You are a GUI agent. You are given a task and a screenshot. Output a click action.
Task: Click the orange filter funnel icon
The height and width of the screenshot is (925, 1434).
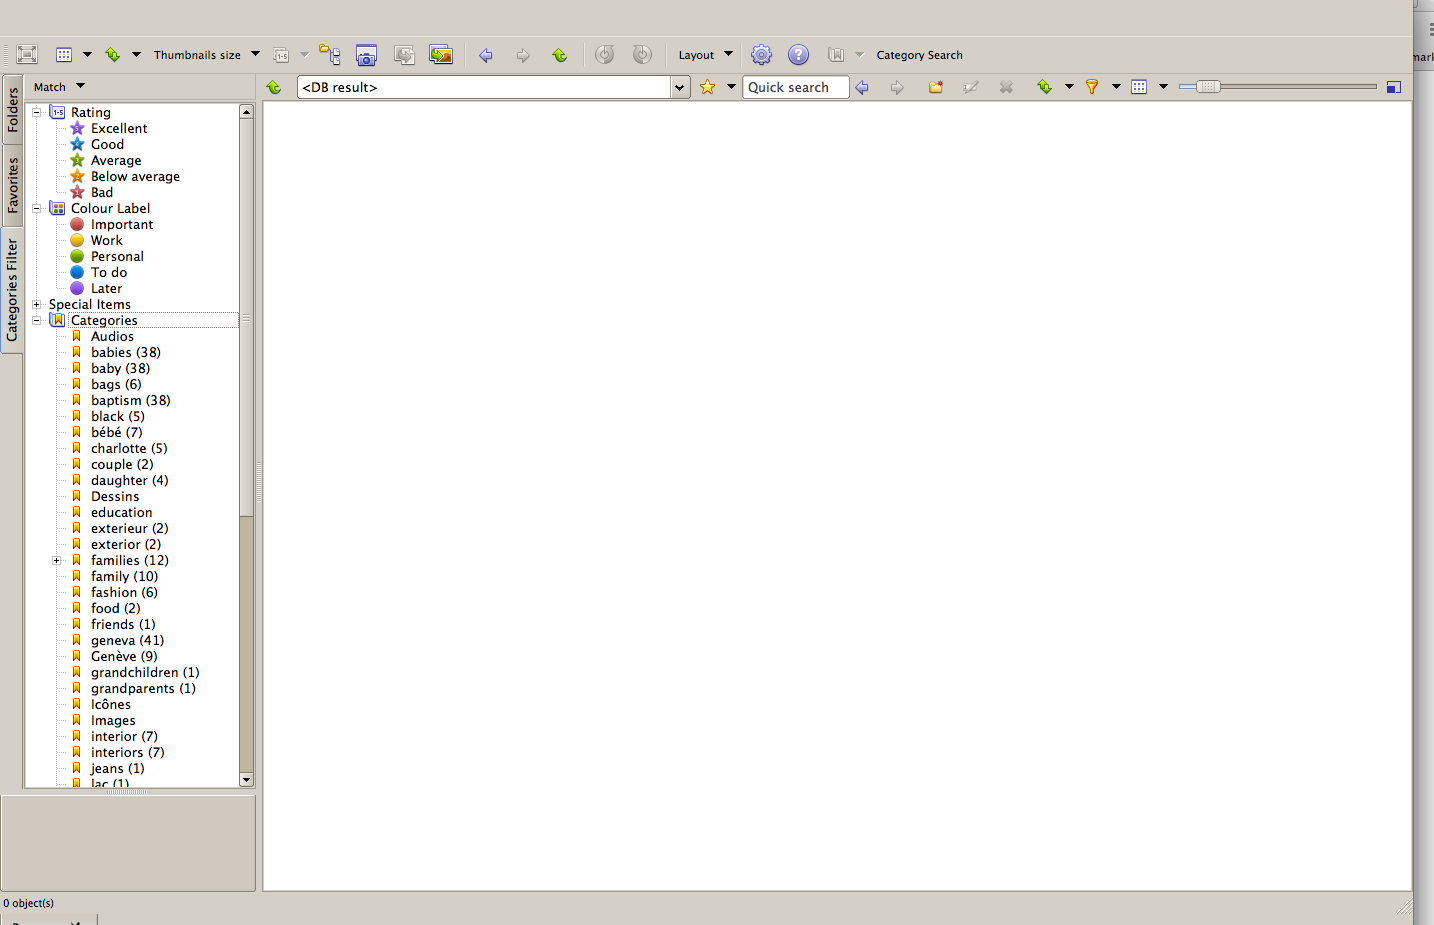1092,87
